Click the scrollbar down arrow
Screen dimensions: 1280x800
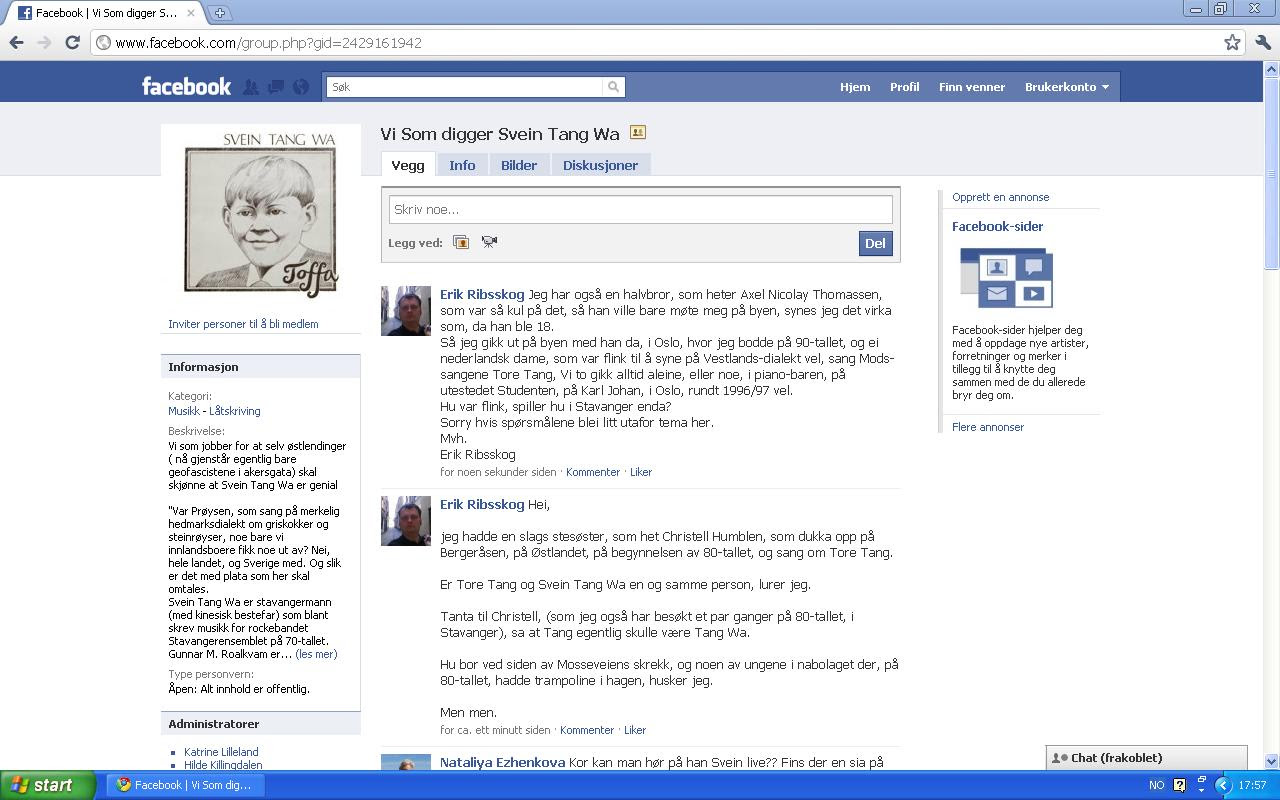(x=1272, y=762)
